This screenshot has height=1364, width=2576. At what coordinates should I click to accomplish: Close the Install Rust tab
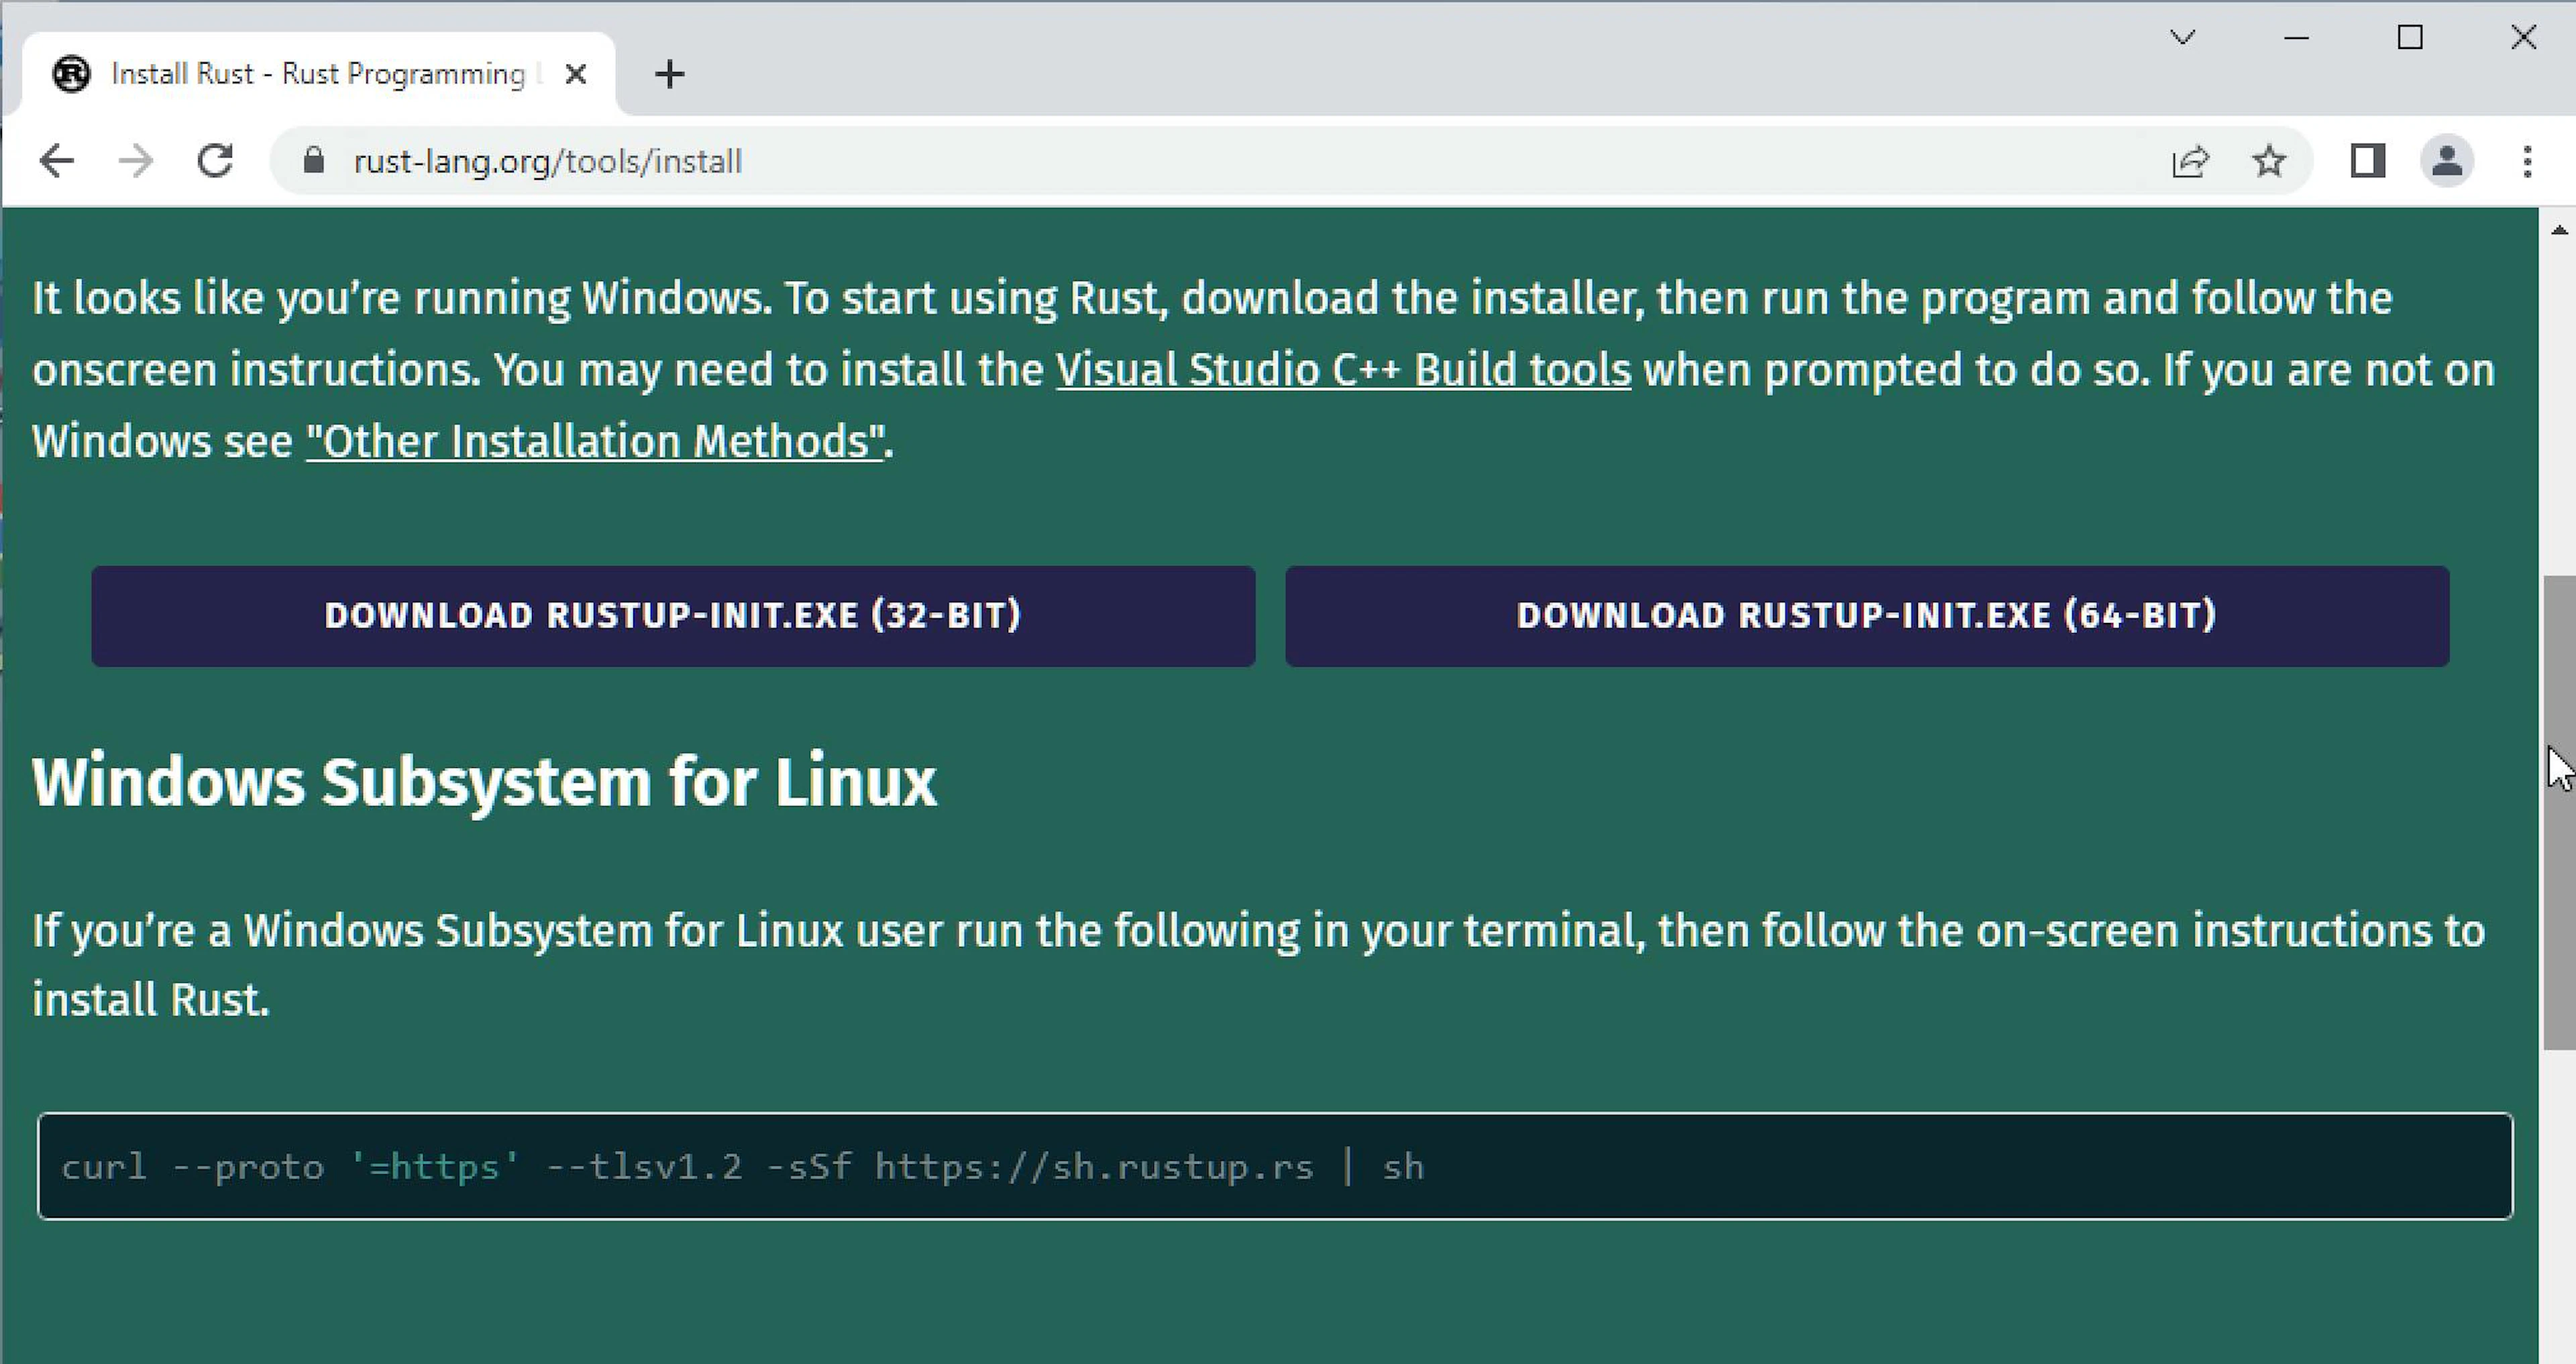[575, 74]
